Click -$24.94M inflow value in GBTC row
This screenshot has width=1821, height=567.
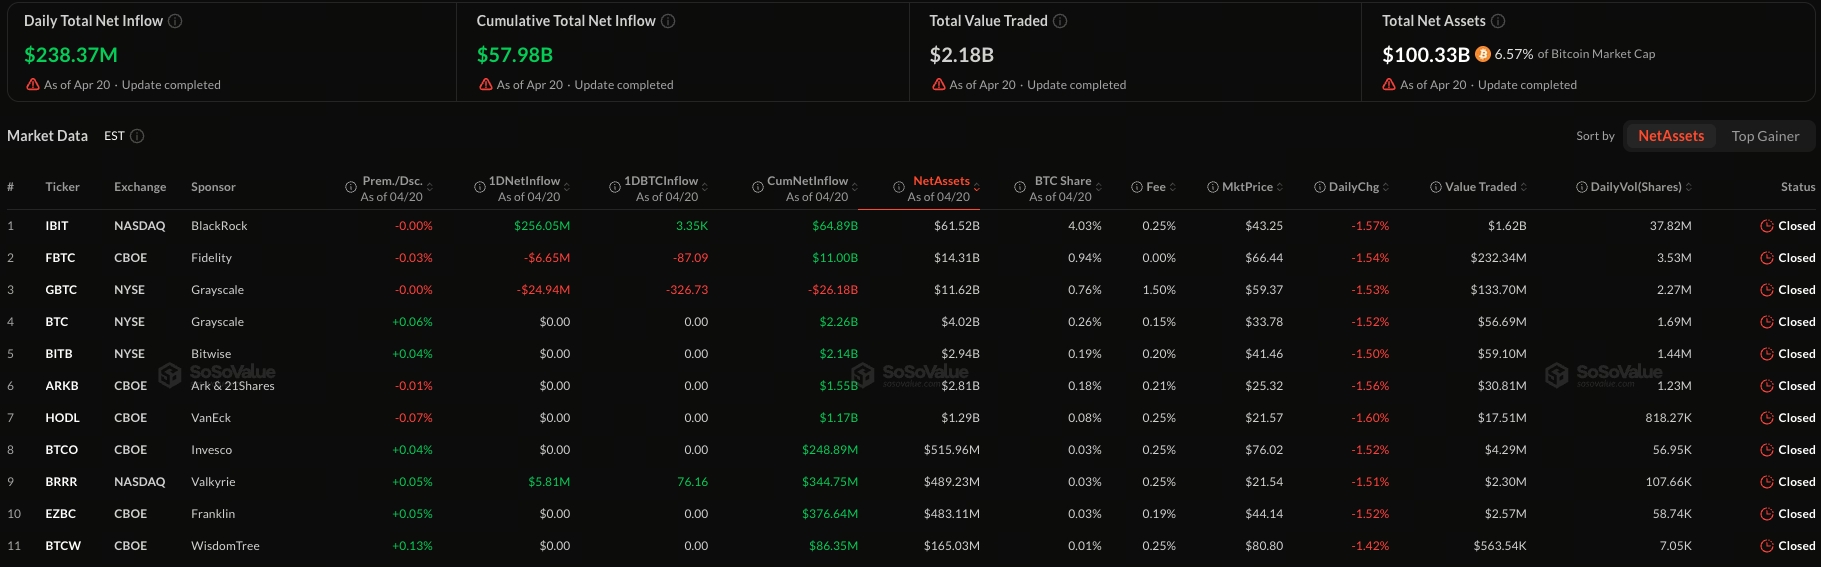544,290
